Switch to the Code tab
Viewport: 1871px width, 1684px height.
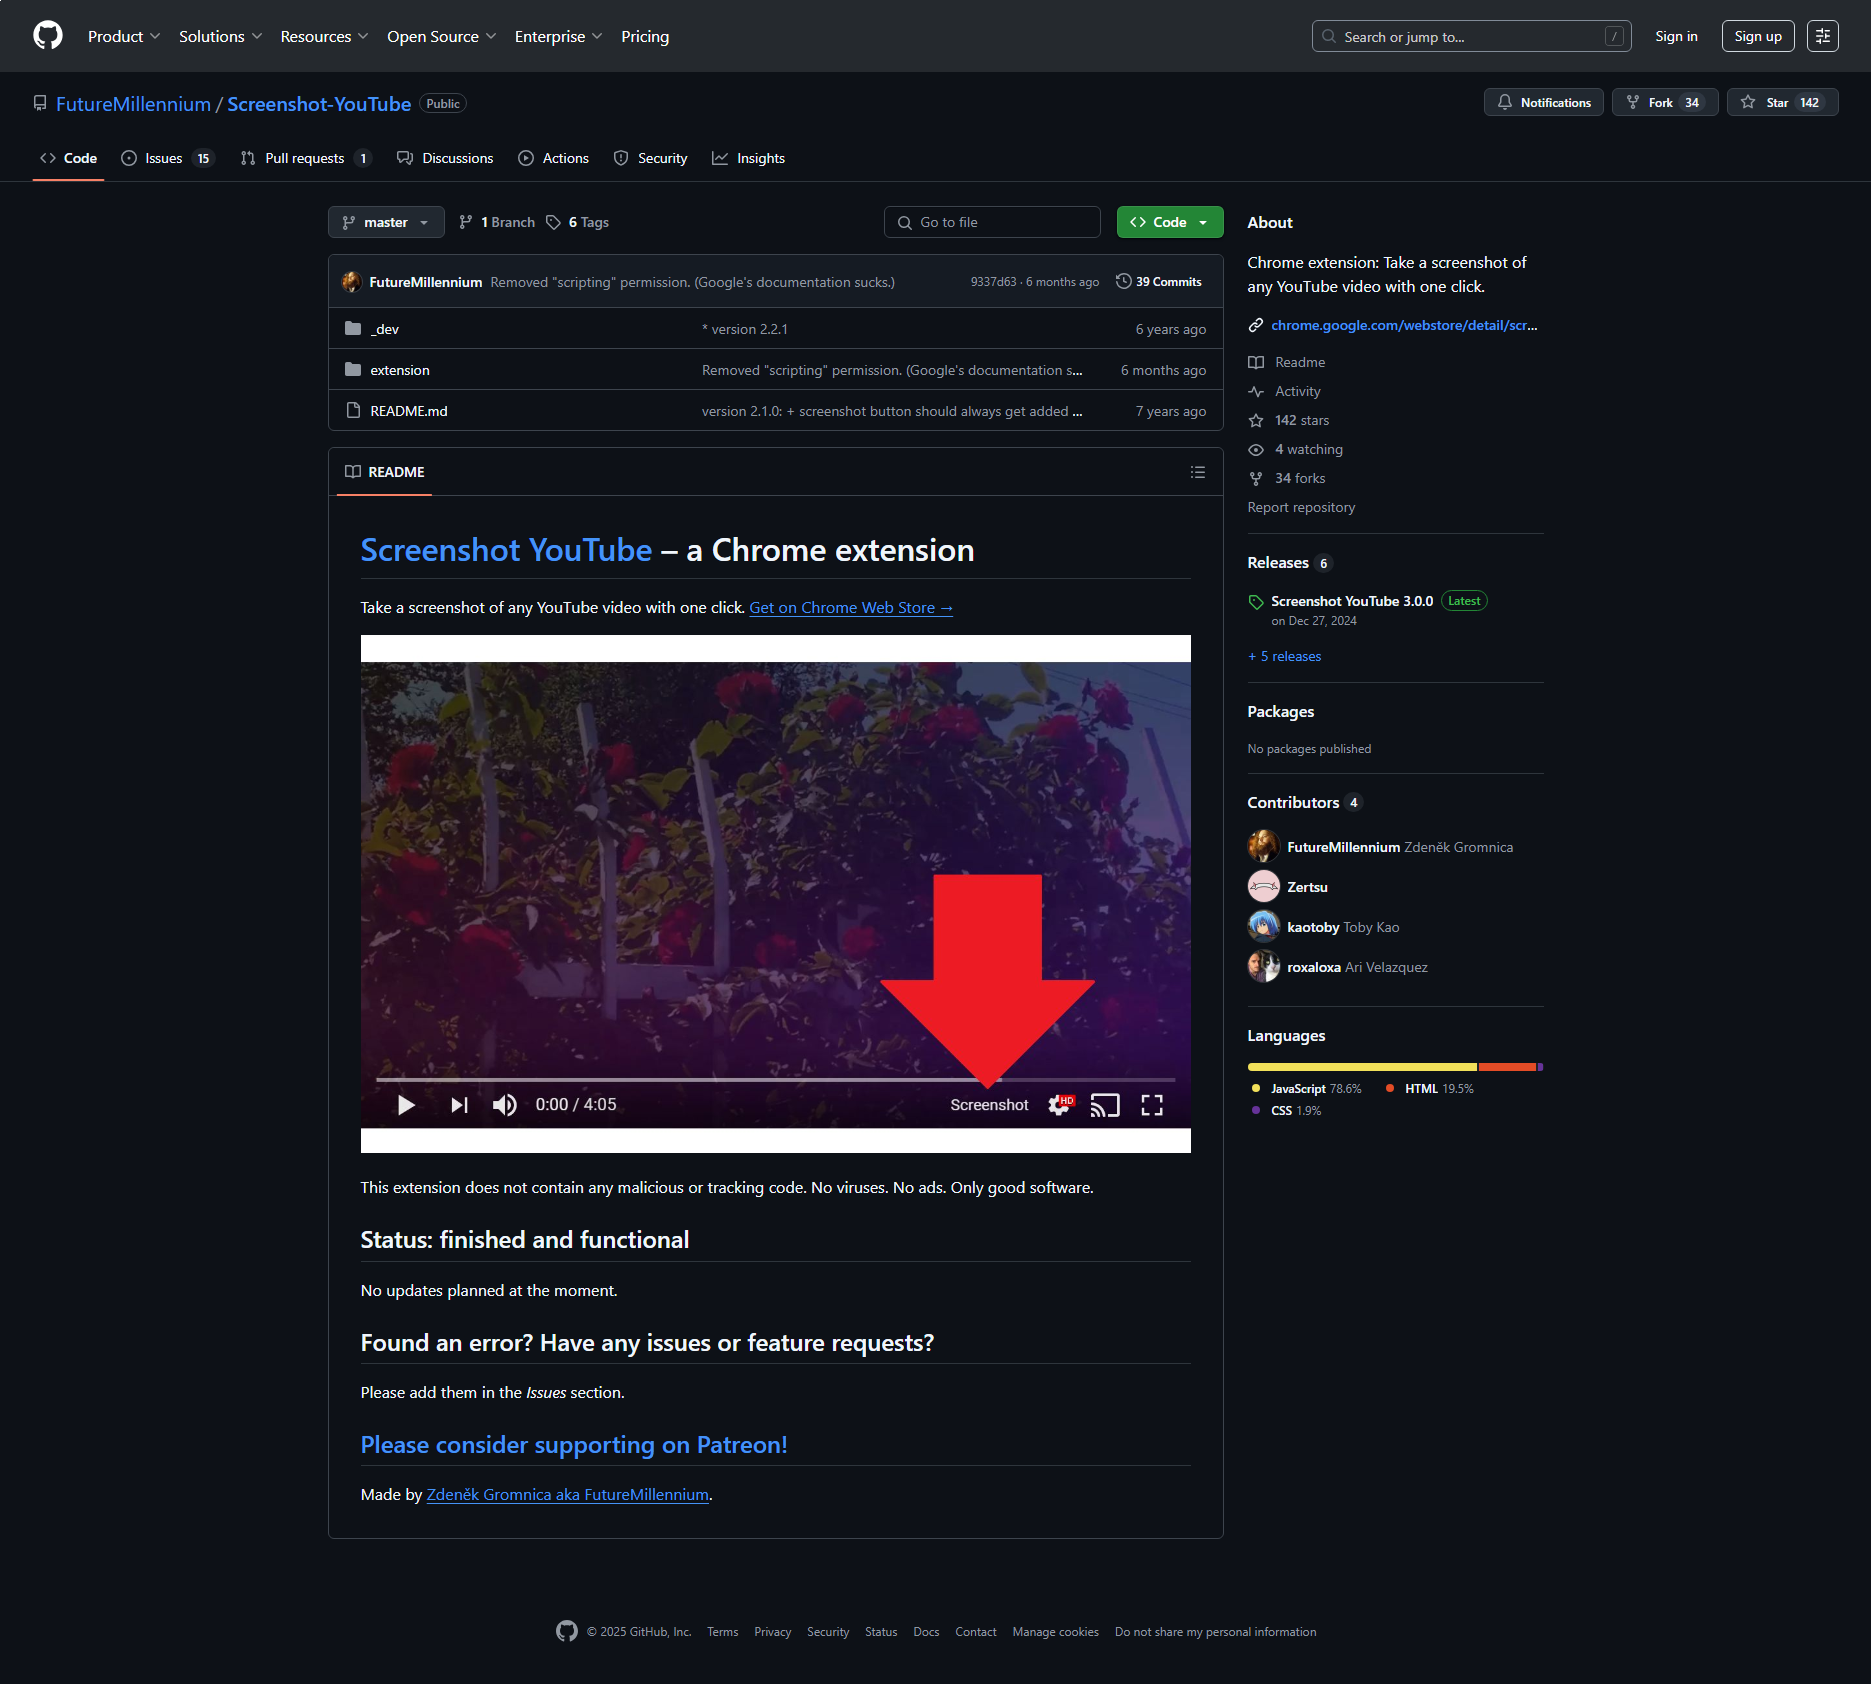click(68, 158)
